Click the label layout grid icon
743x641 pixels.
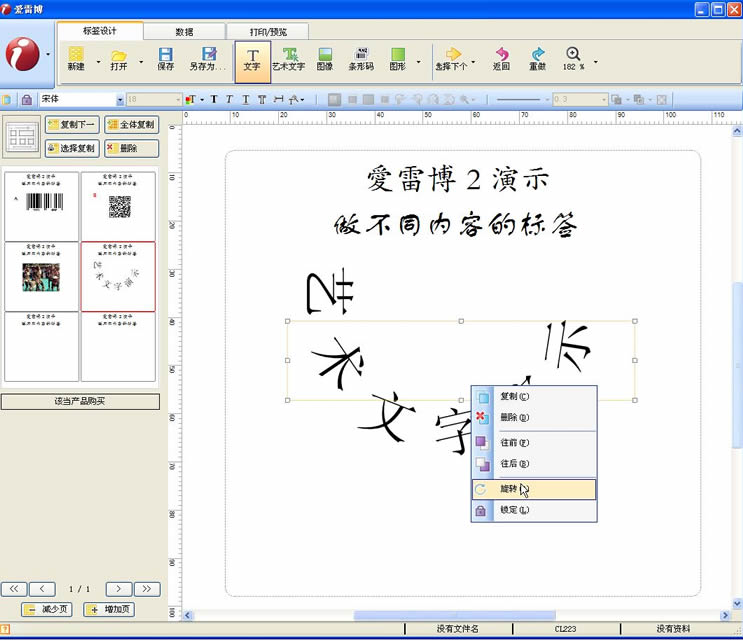(x=22, y=137)
